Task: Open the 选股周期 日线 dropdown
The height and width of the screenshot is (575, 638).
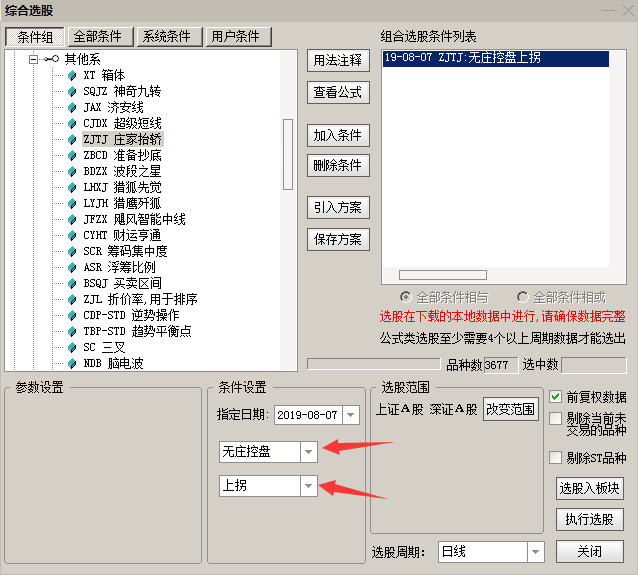Action: (x=535, y=552)
